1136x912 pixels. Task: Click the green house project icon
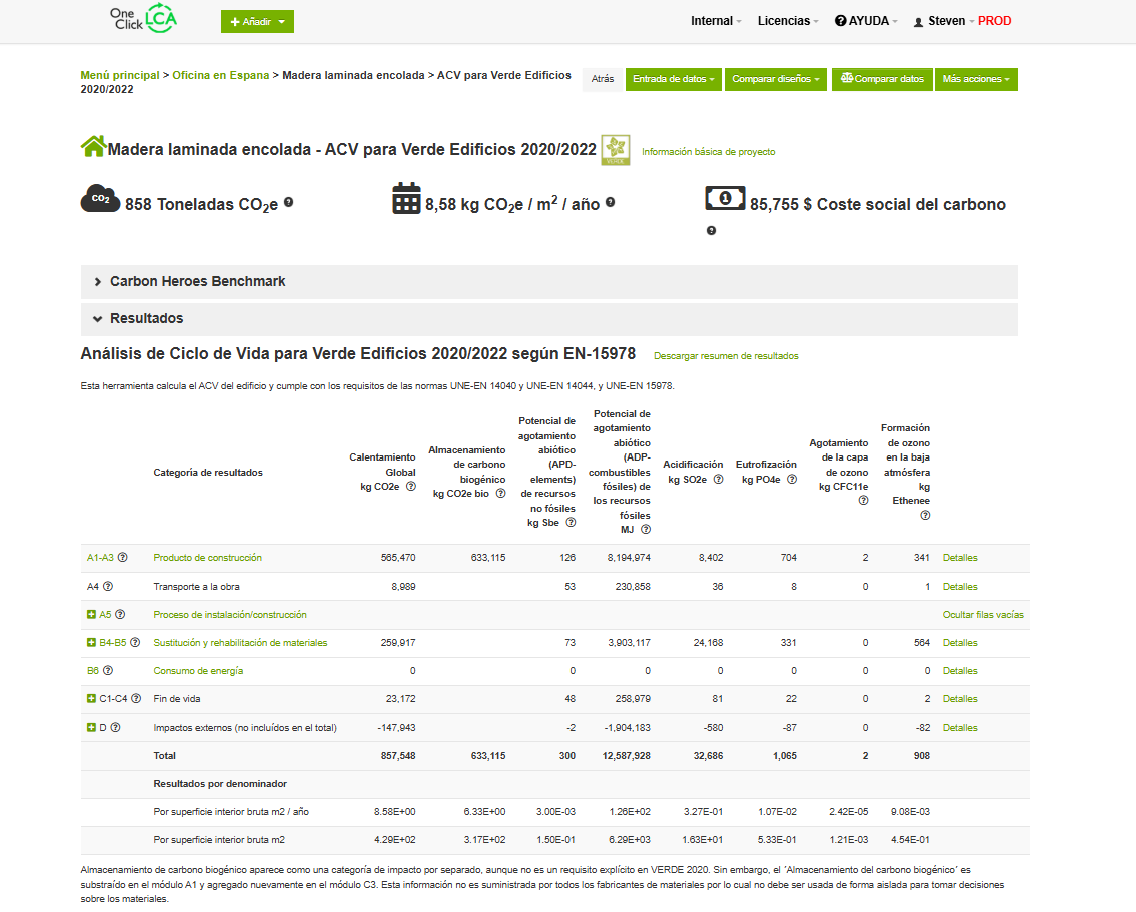[93, 148]
